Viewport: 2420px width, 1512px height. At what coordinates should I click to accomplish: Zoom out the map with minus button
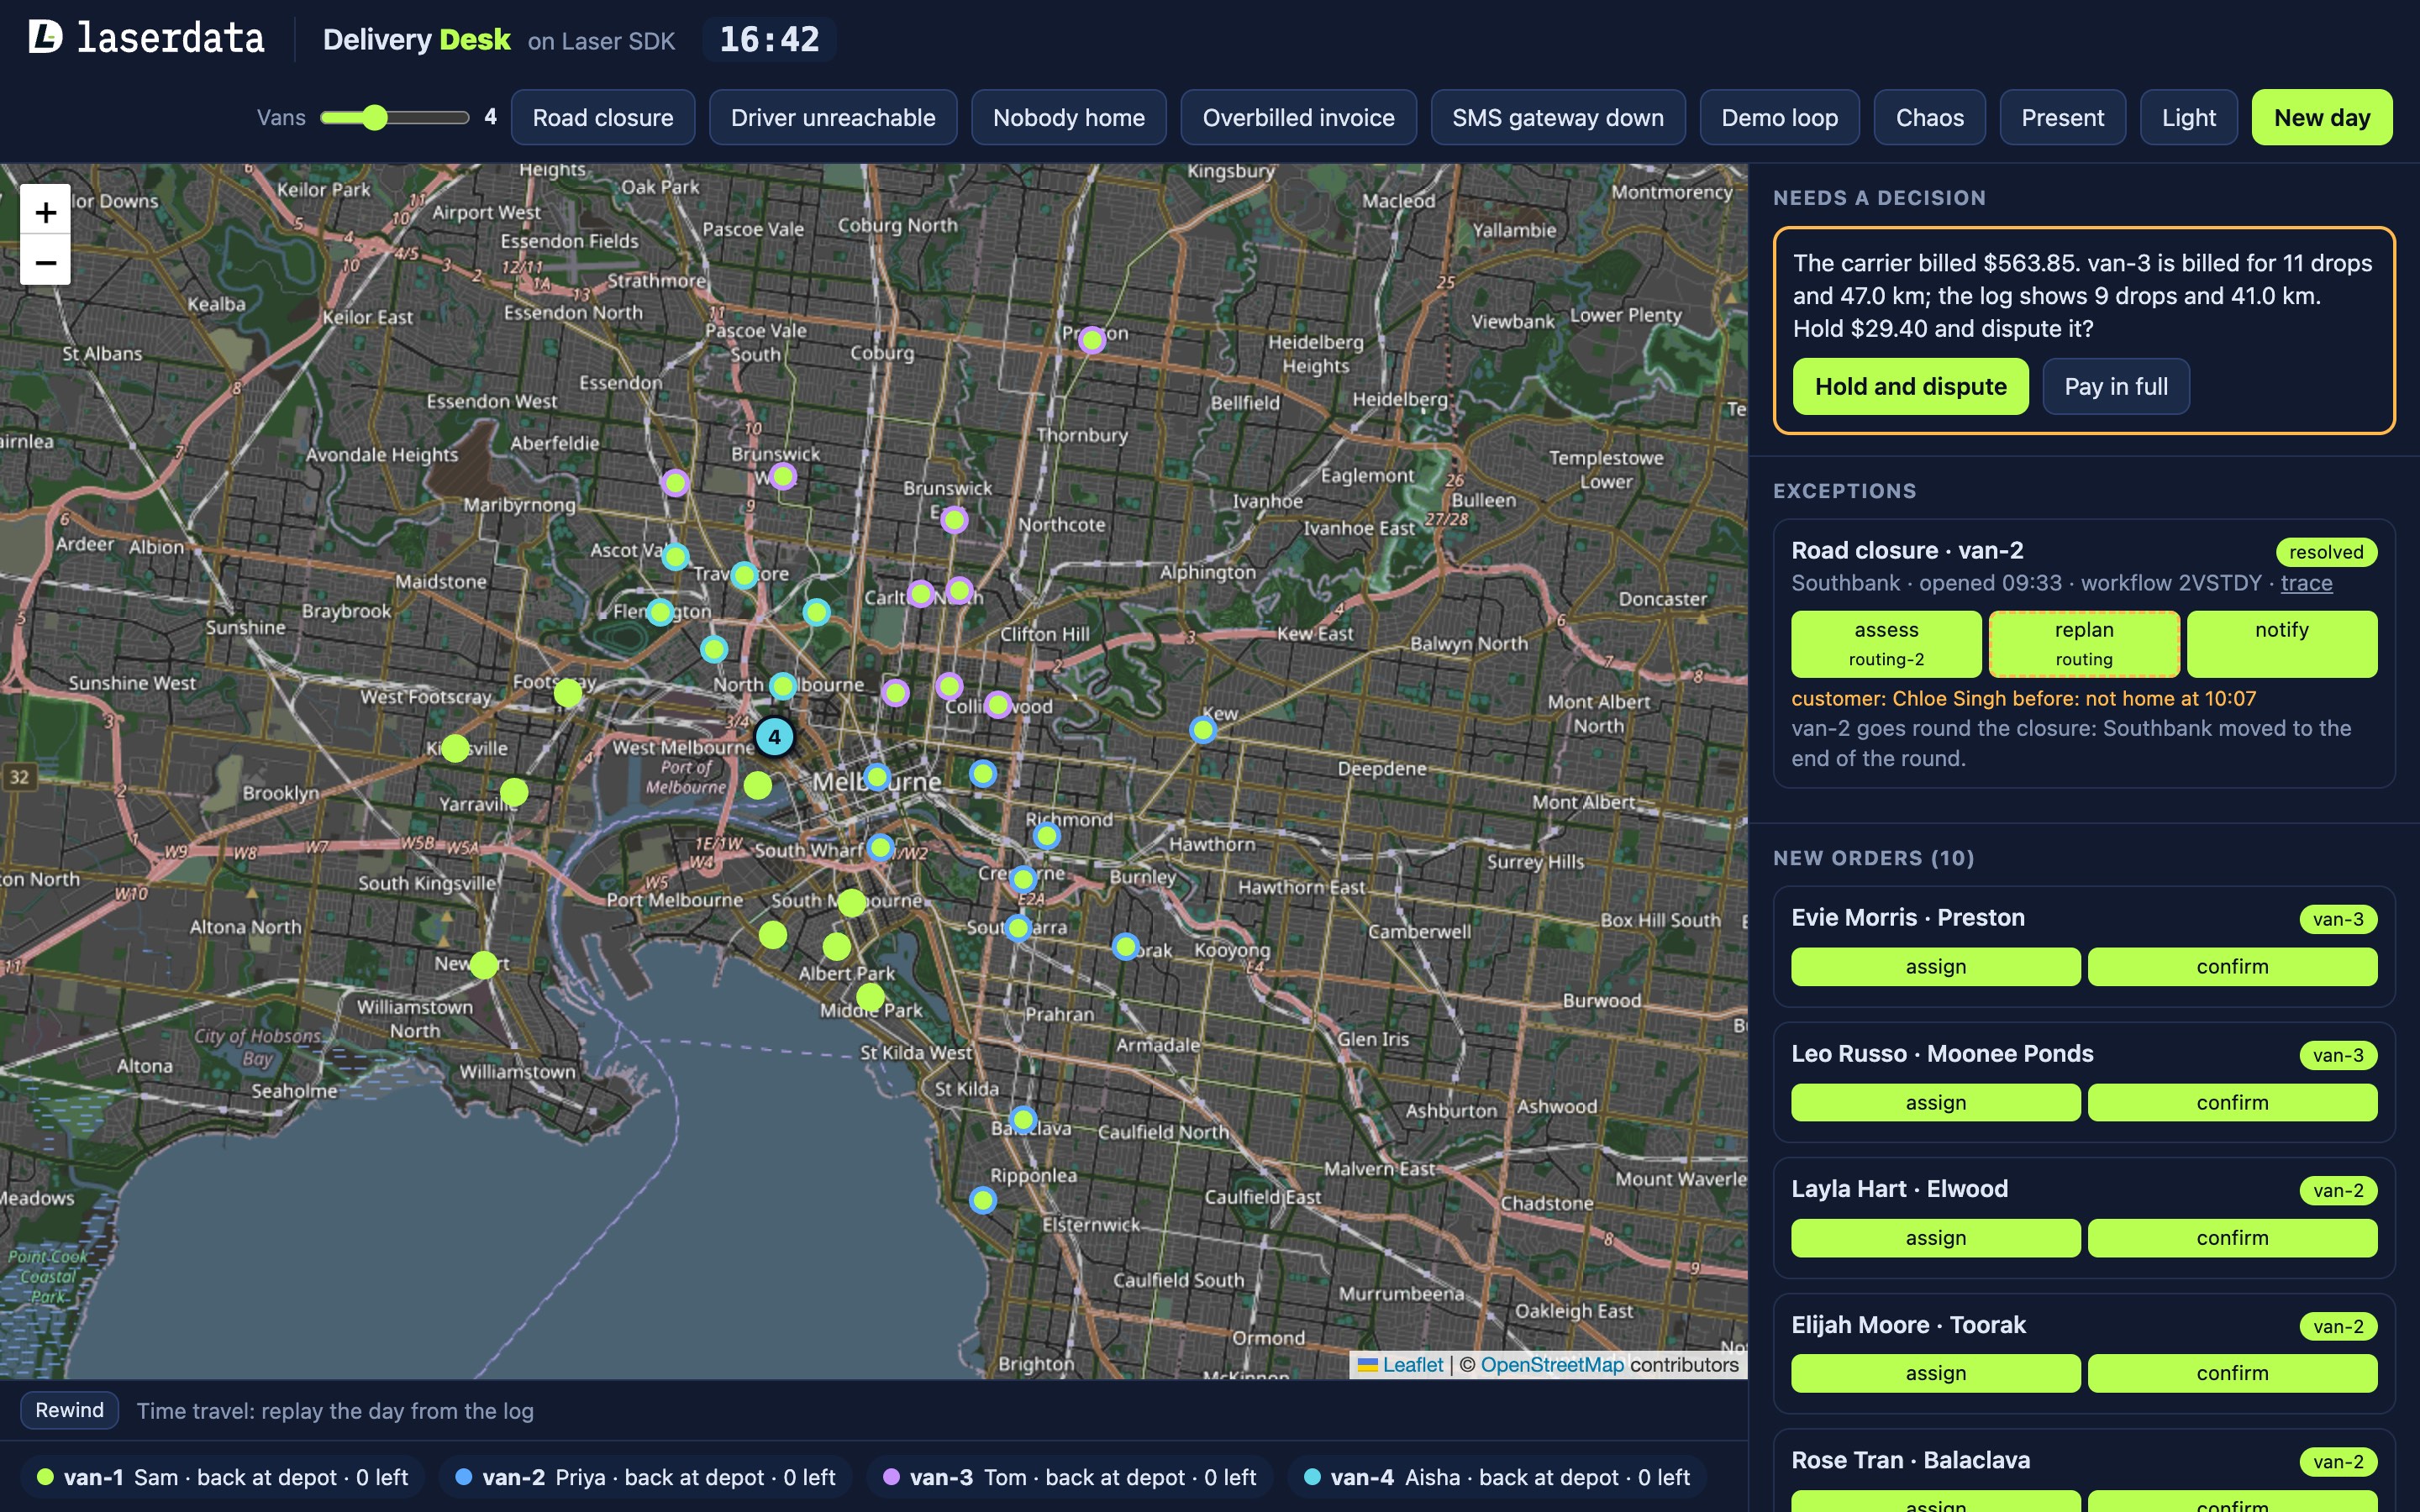pos(45,262)
